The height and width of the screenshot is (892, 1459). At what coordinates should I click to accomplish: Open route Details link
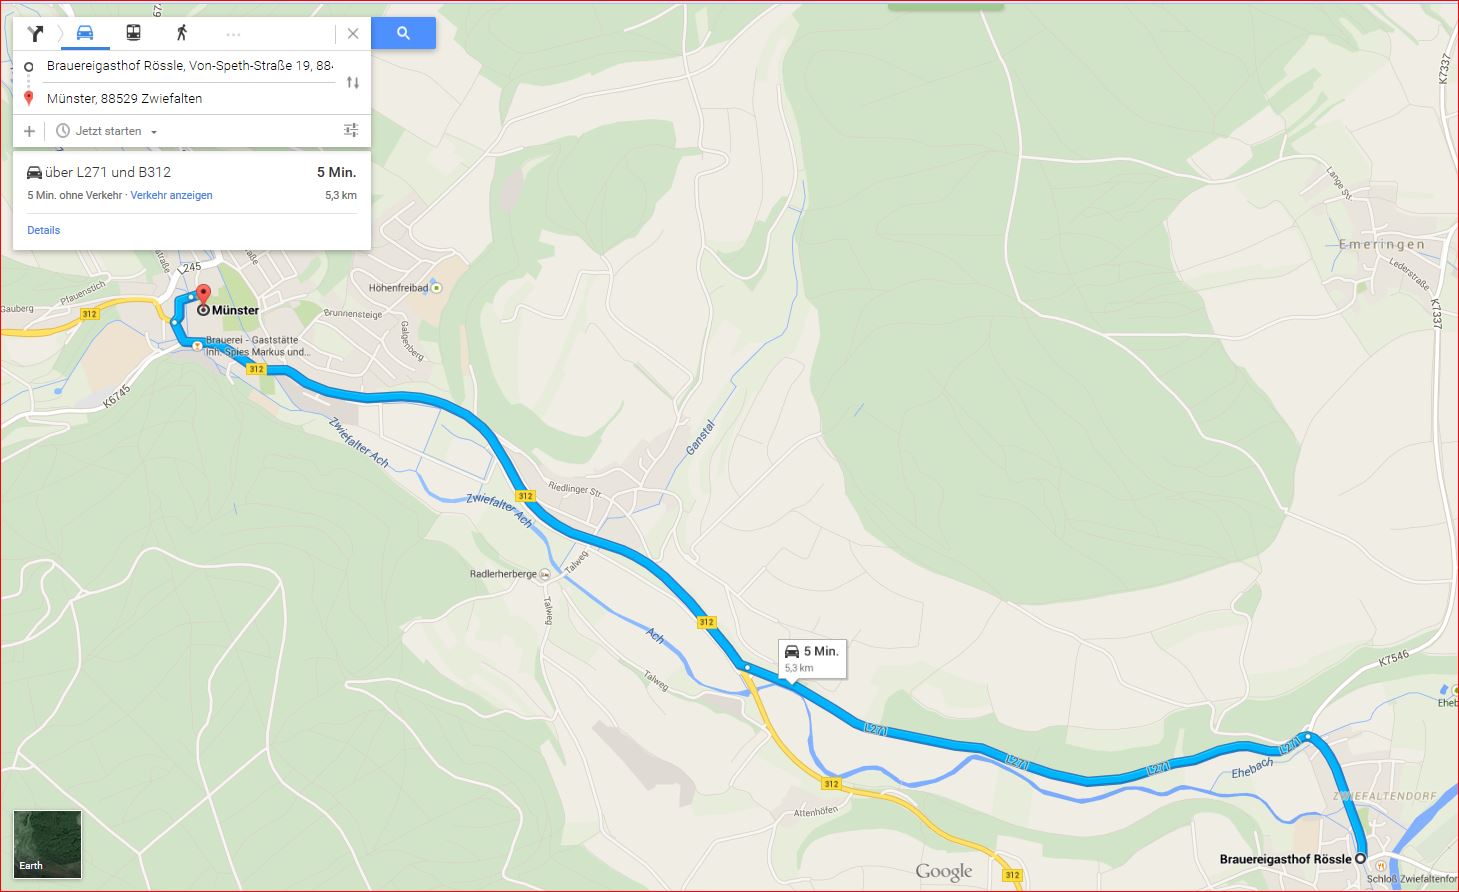click(43, 230)
